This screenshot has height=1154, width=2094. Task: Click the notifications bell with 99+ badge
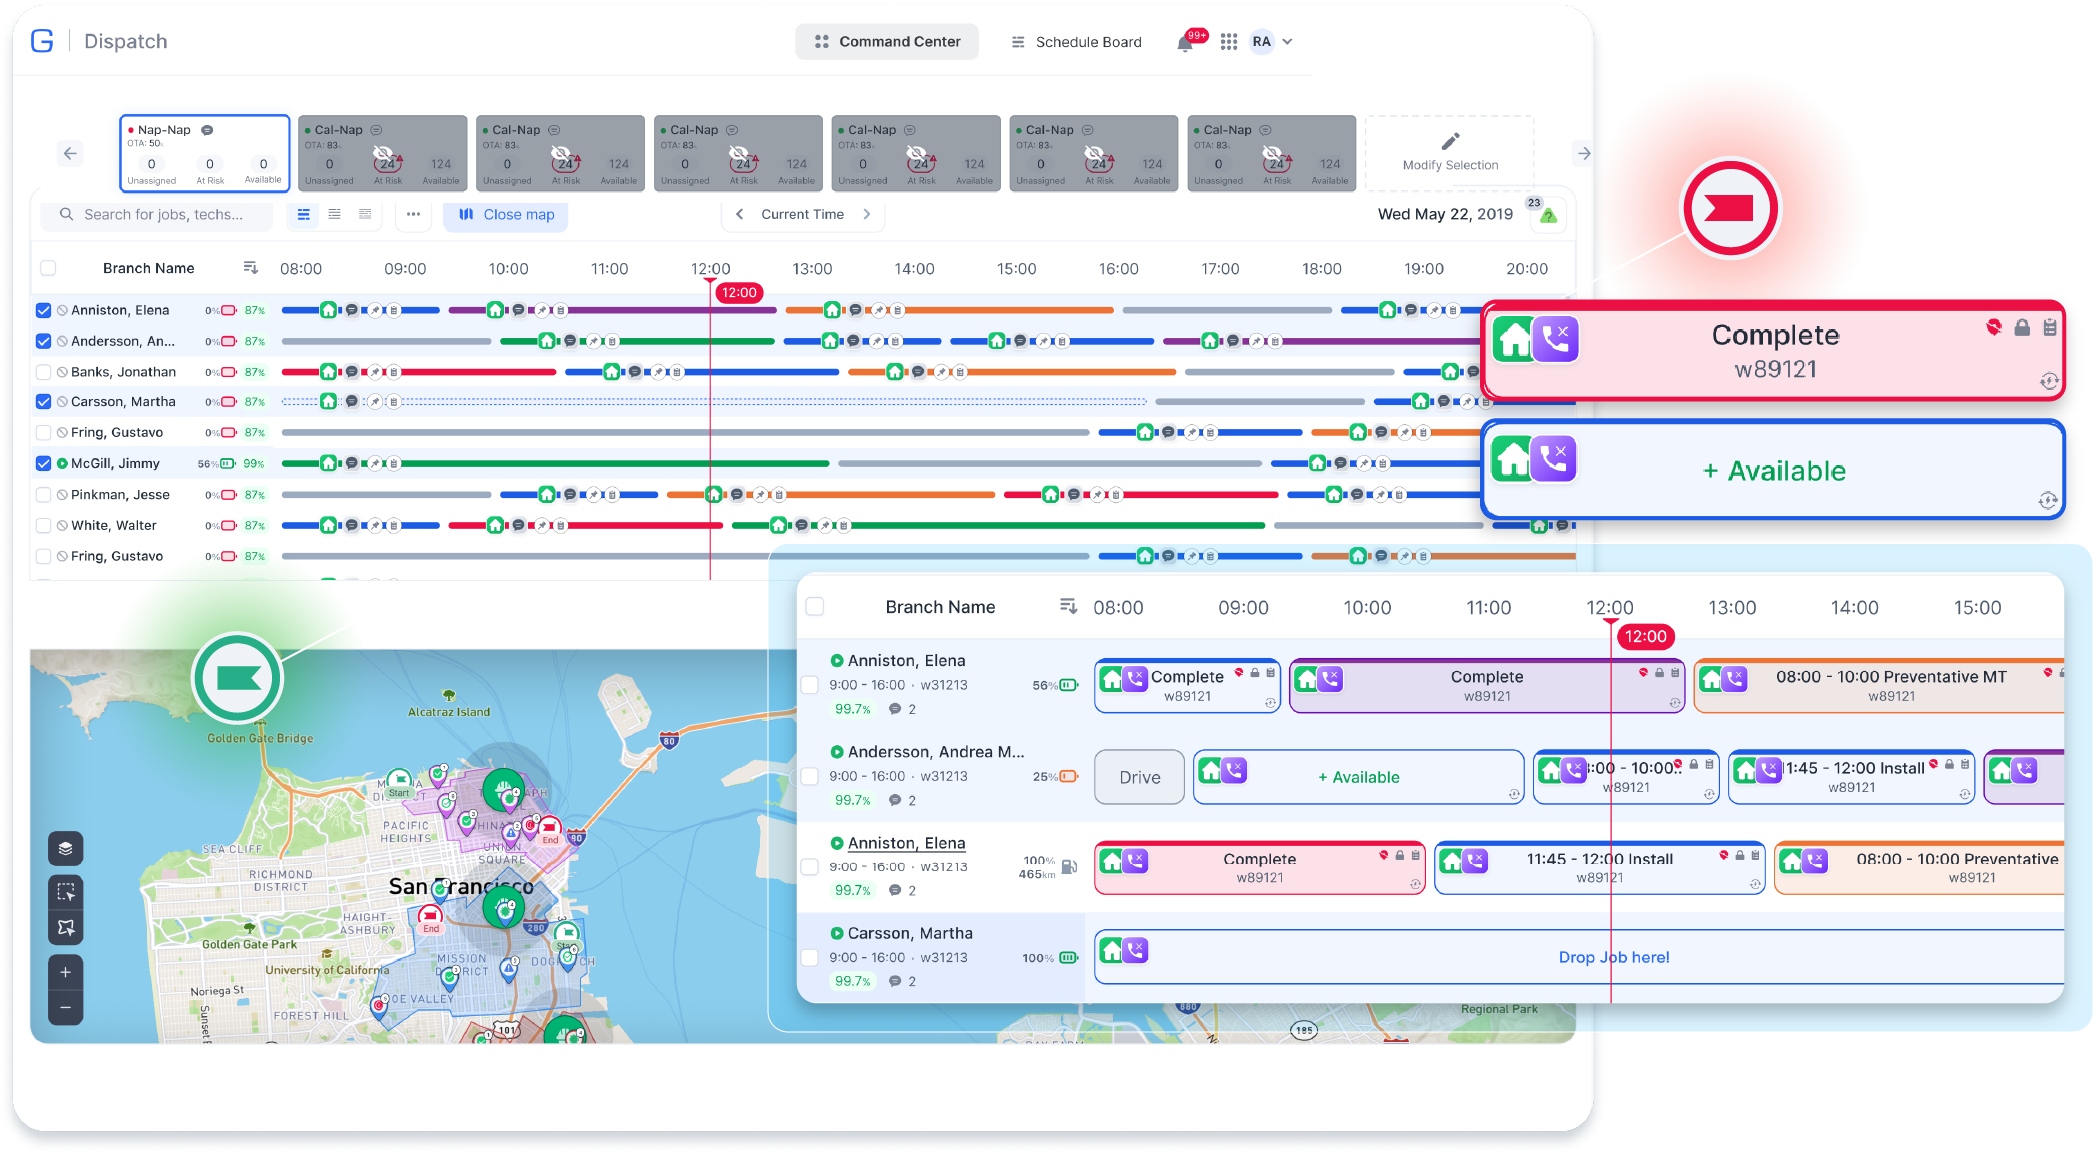click(x=1185, y=41)
